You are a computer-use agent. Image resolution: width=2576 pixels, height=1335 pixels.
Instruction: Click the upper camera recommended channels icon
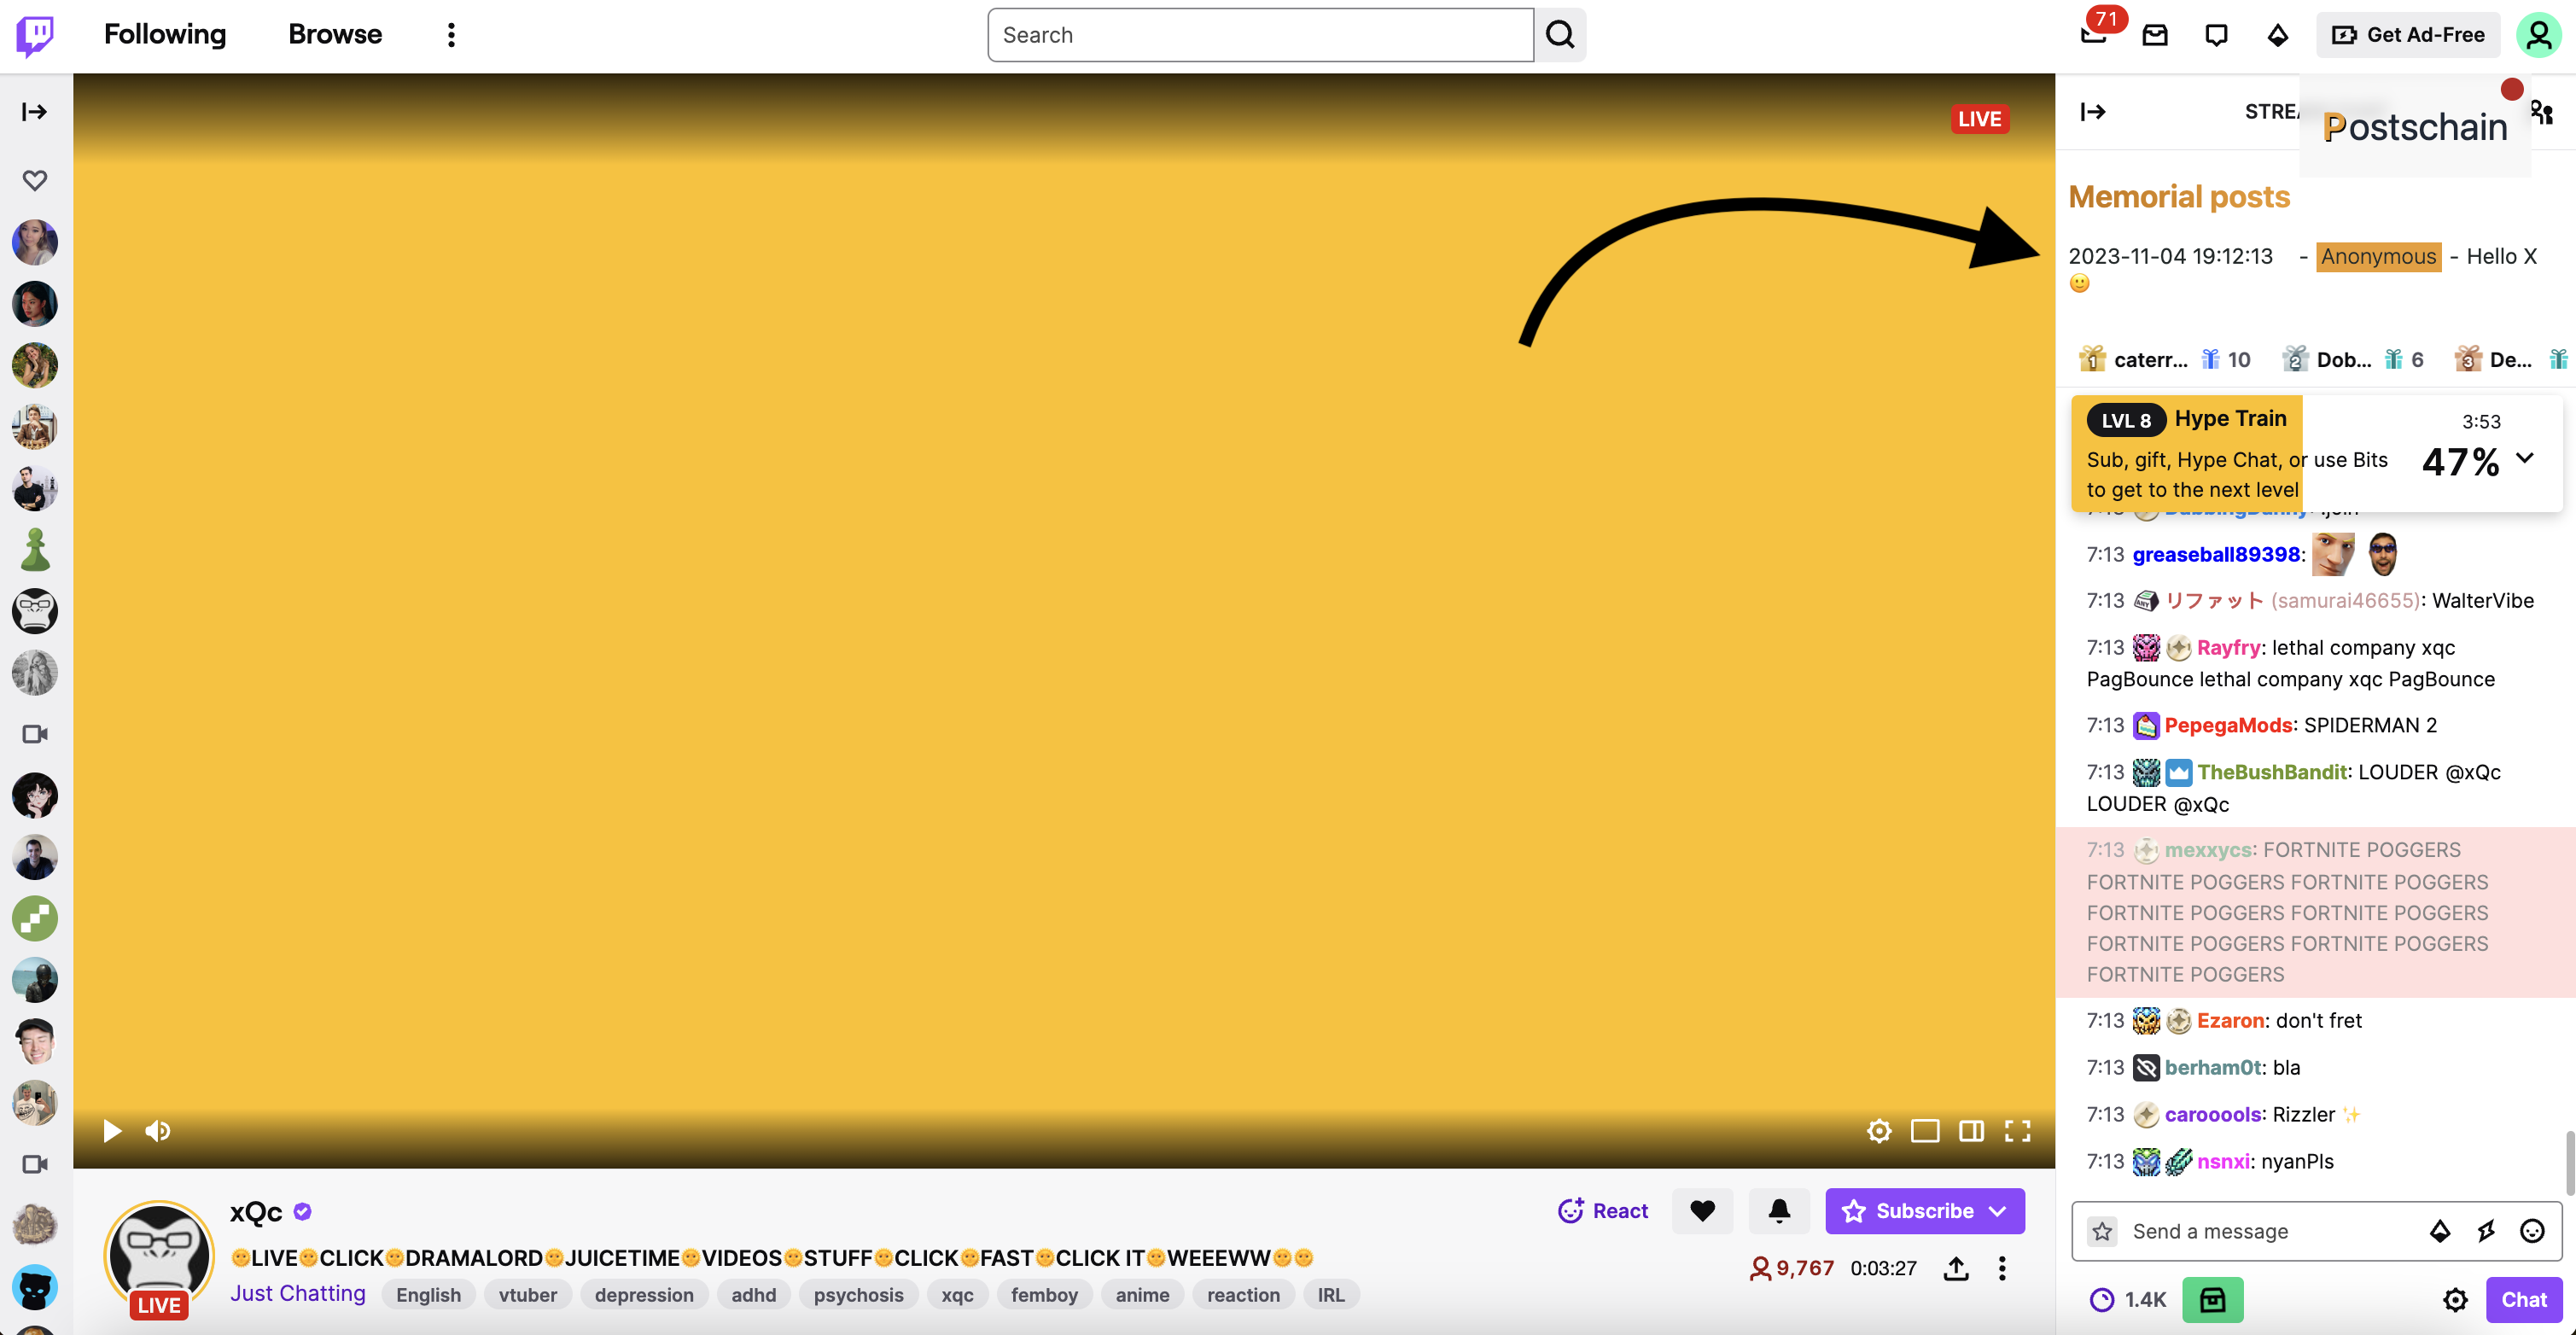click(x=35, y=734)
